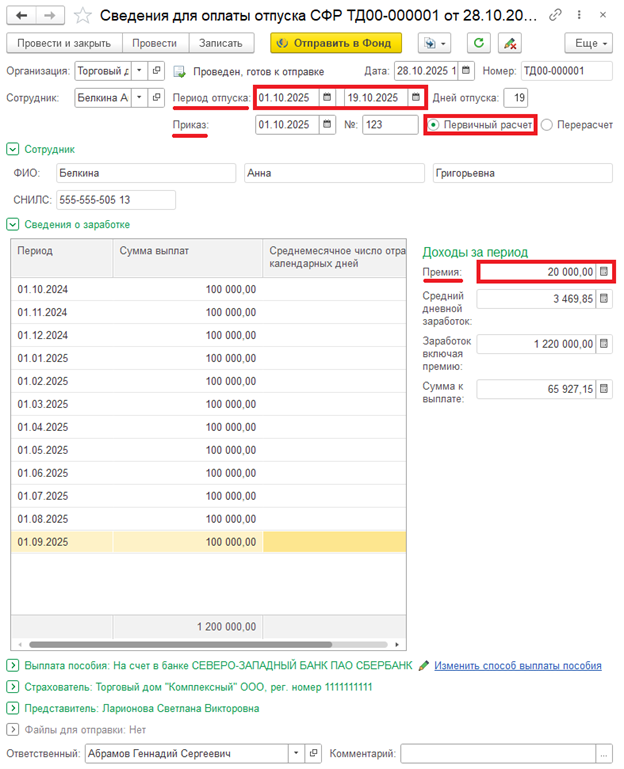This screenshot has width=624, height=769.
Task: Open calendar picker for document Дата field
Action: click(466, 71)
